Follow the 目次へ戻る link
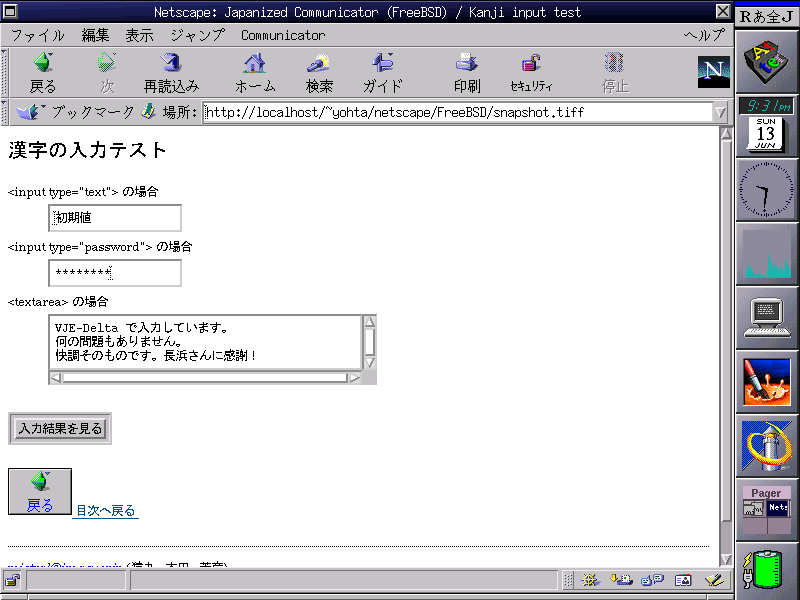The height and width of the screenshot is (600, 800). click(x=106, y=510)
